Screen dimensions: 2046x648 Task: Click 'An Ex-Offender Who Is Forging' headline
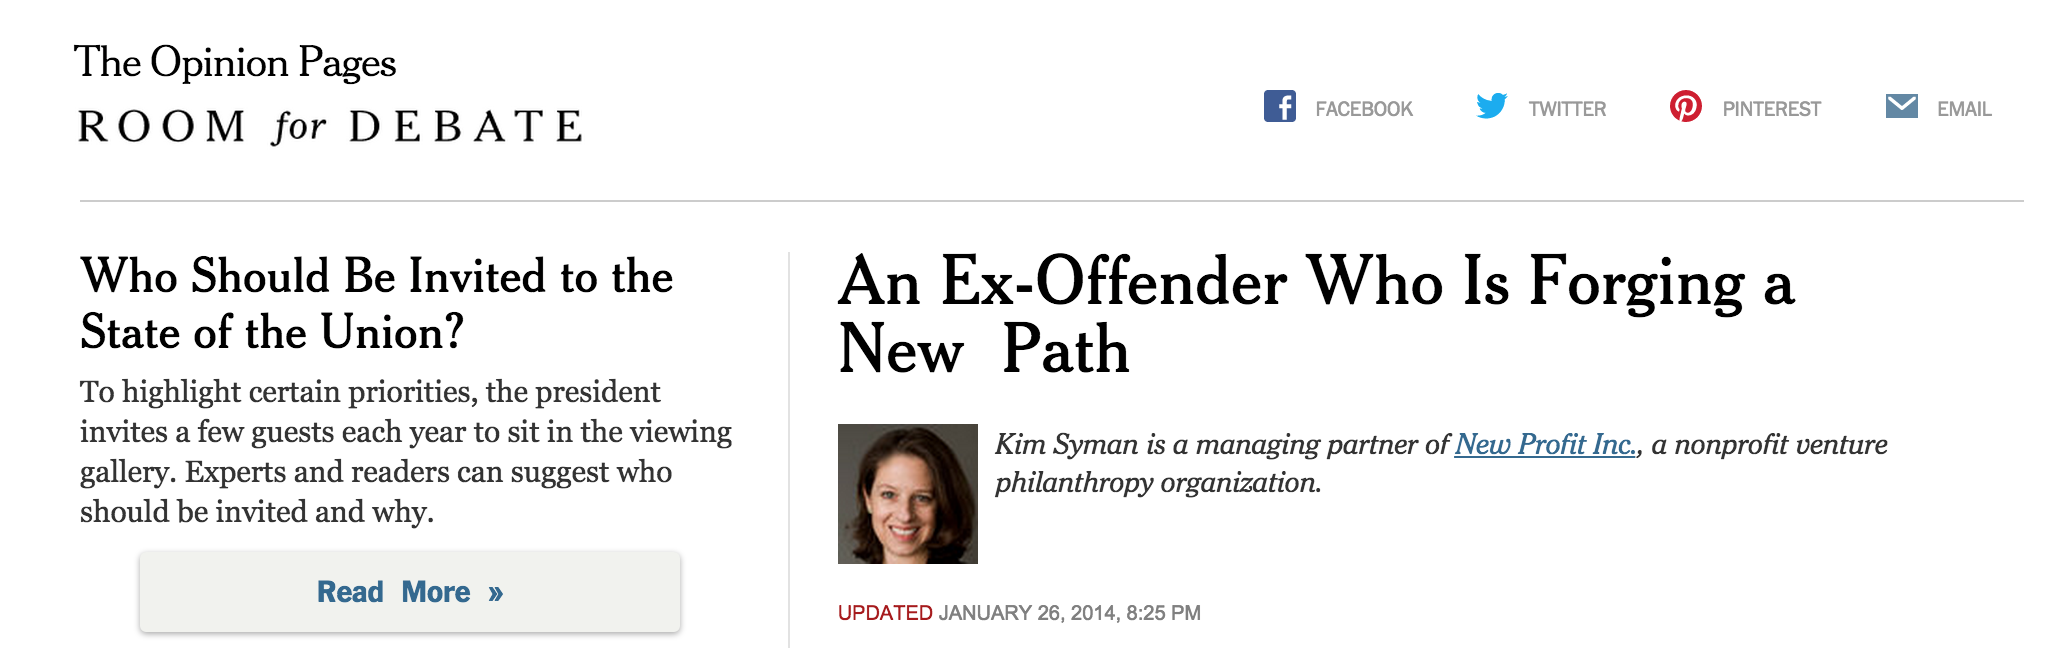(x=1317, y=315)
